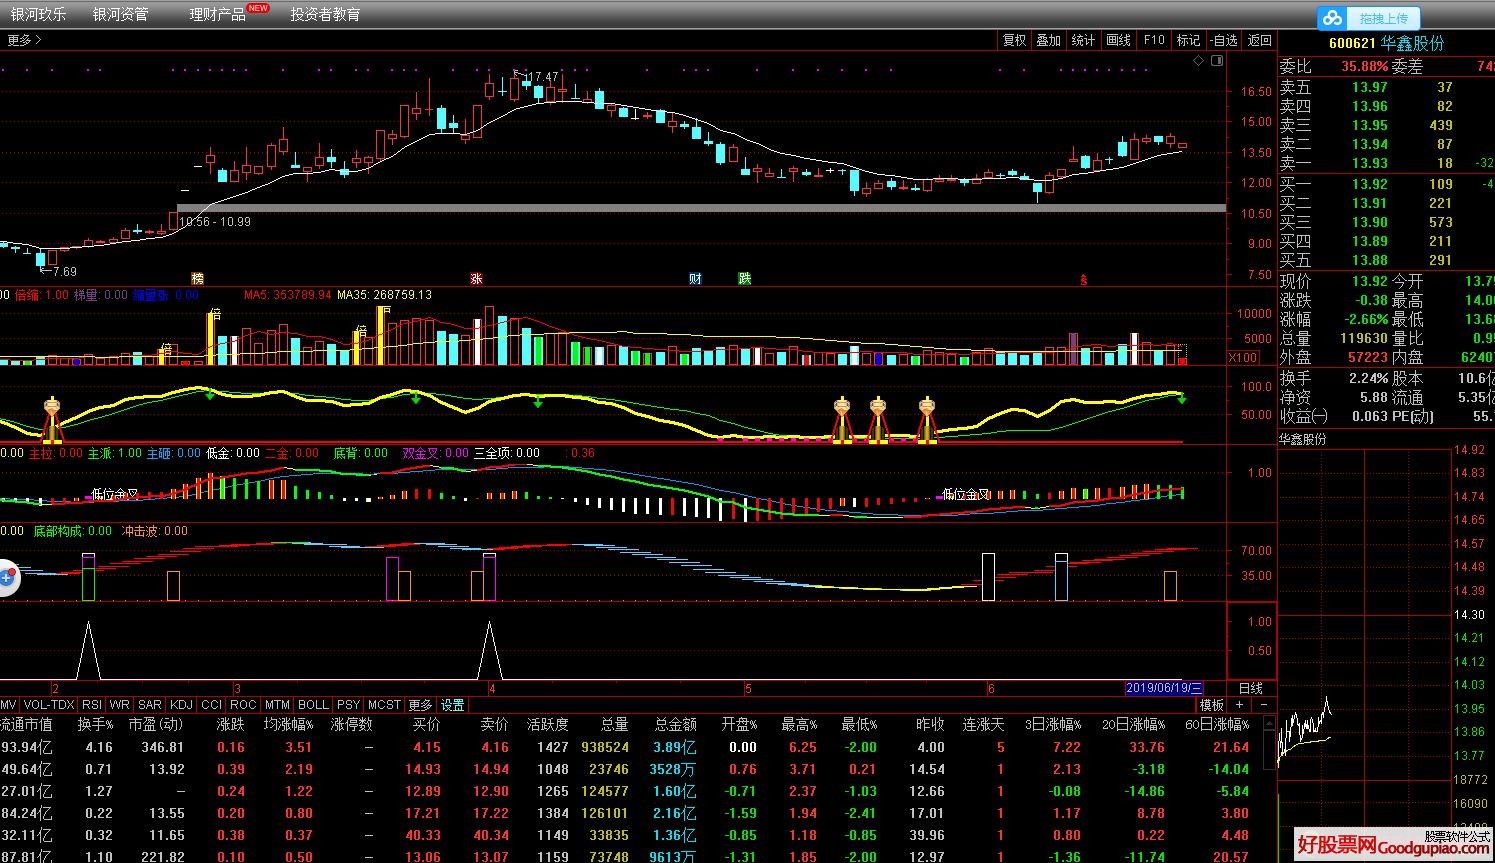Click the Baidu cloud upload icon
Image resolution: width=1495 pixels, height=863 pixels.
(x=1332, y=18)
